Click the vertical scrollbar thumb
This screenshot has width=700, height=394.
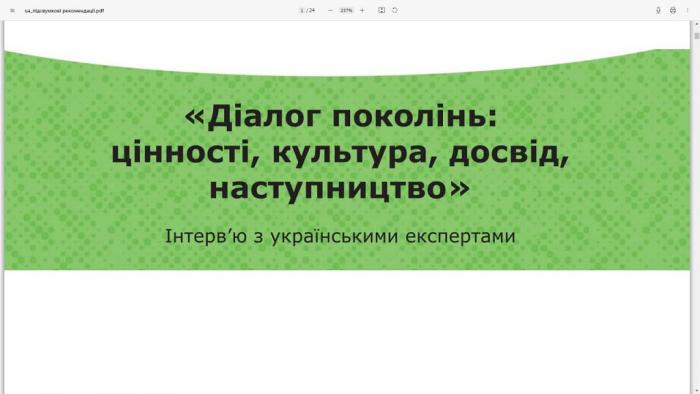(696, 36)
